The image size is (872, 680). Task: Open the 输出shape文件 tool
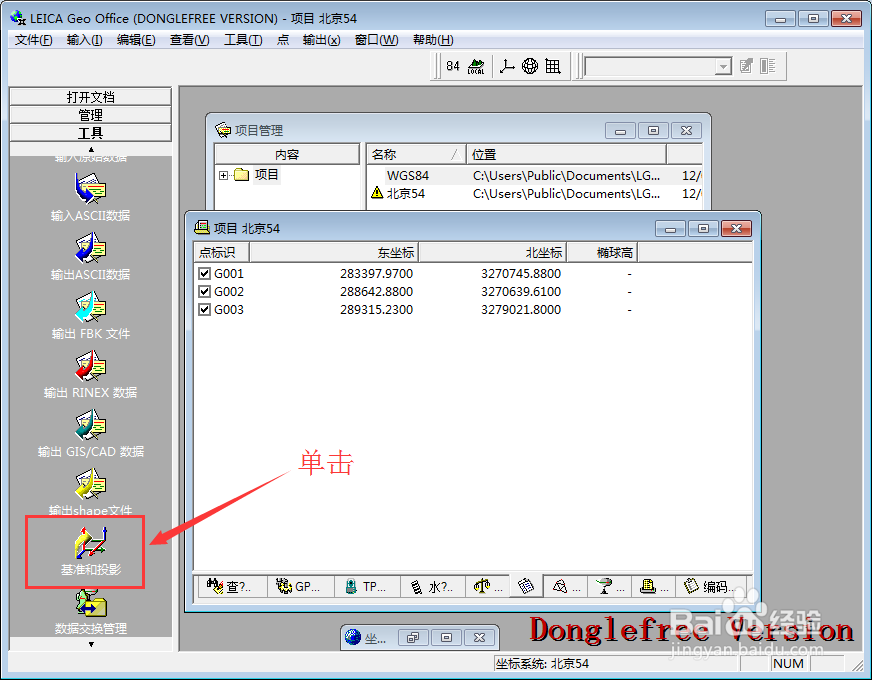pyautogui.click(x=90, y=492)
